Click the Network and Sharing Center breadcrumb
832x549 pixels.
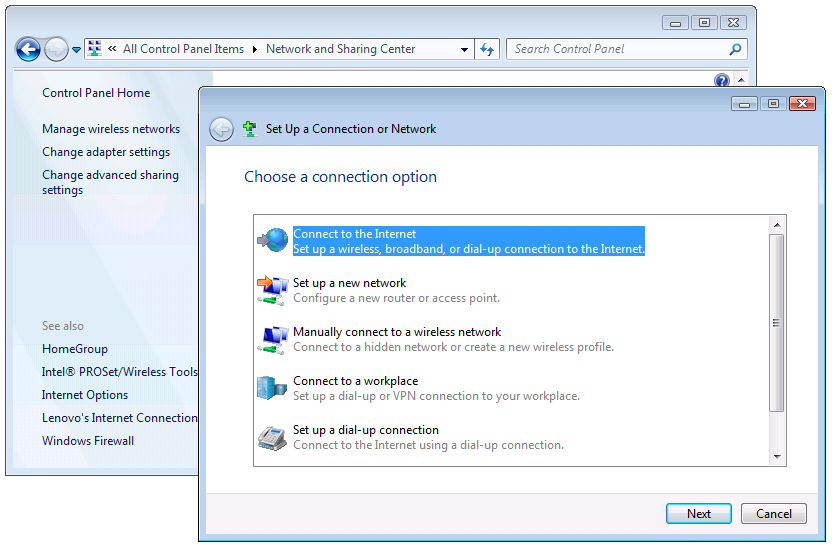click(x=341, y=49)
